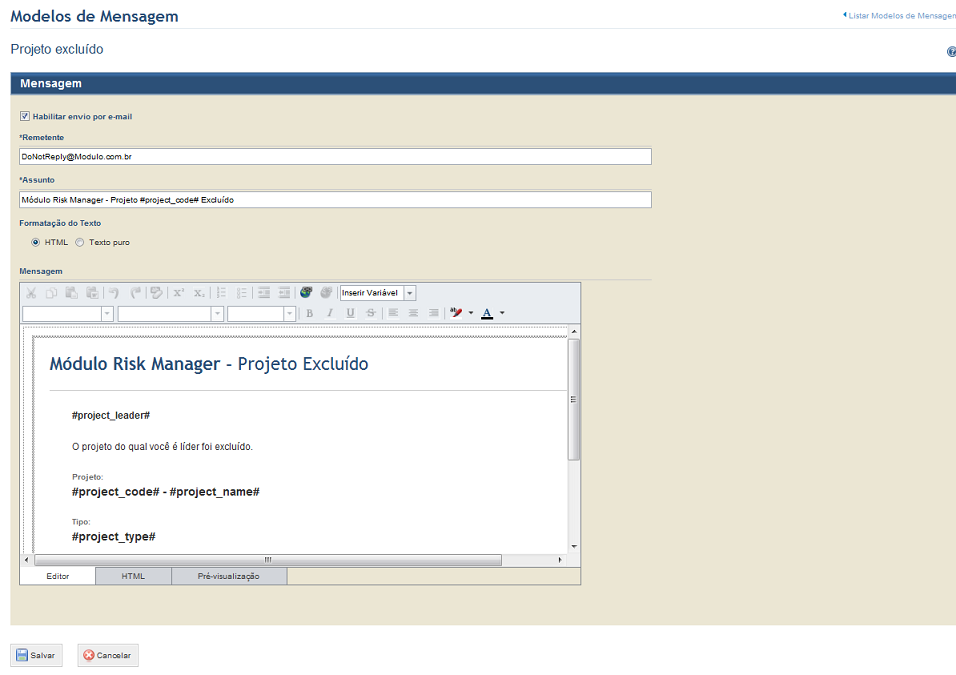
Task: Toggle Habilitar envio por e-mail checkbox
Action: point(25,116)
